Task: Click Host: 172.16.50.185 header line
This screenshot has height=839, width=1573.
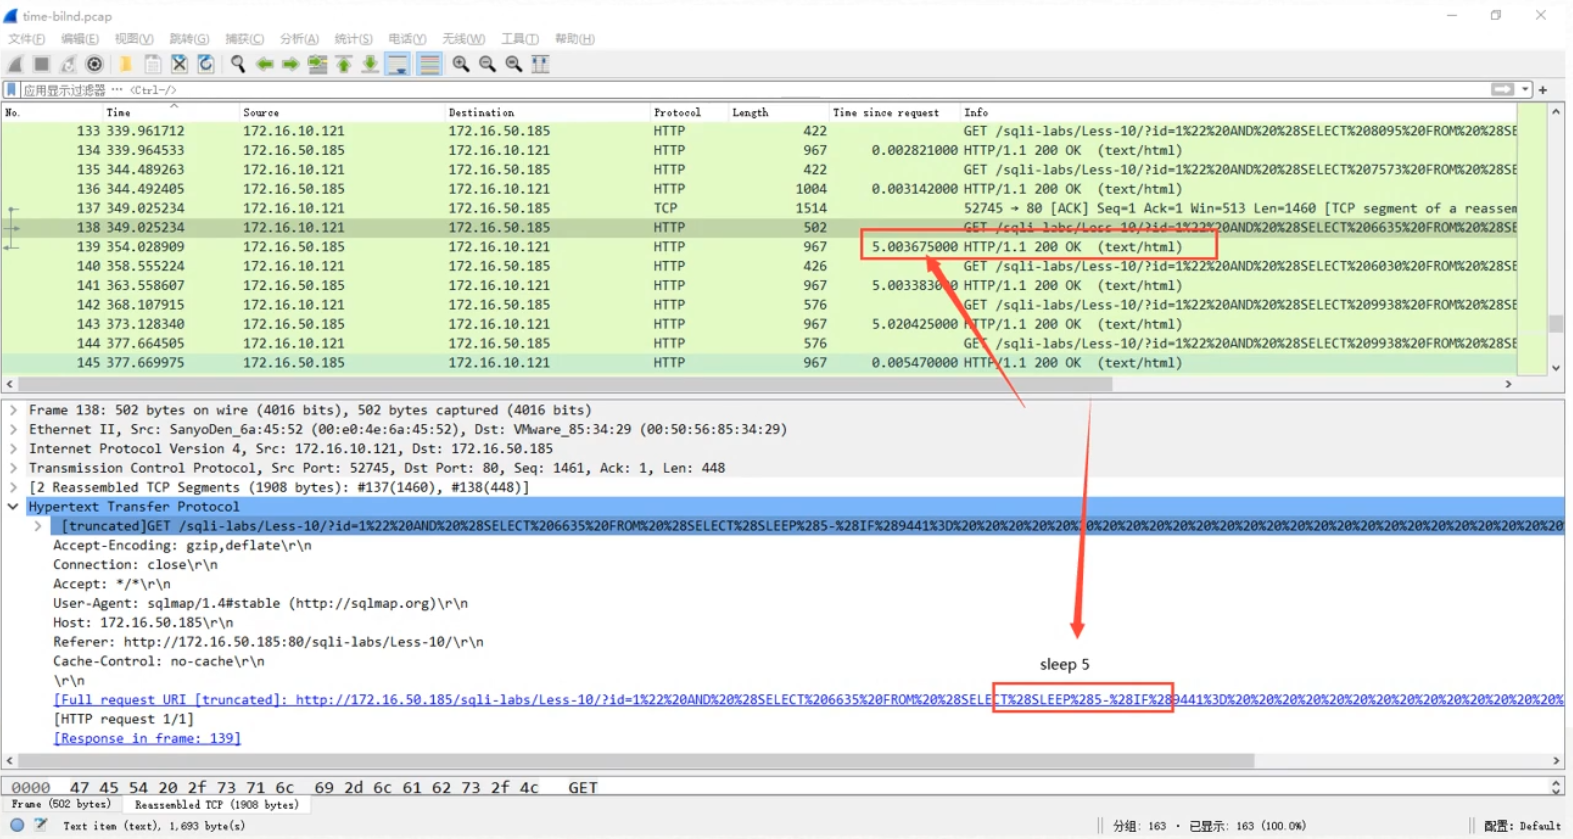Action: tap(143, 623)
